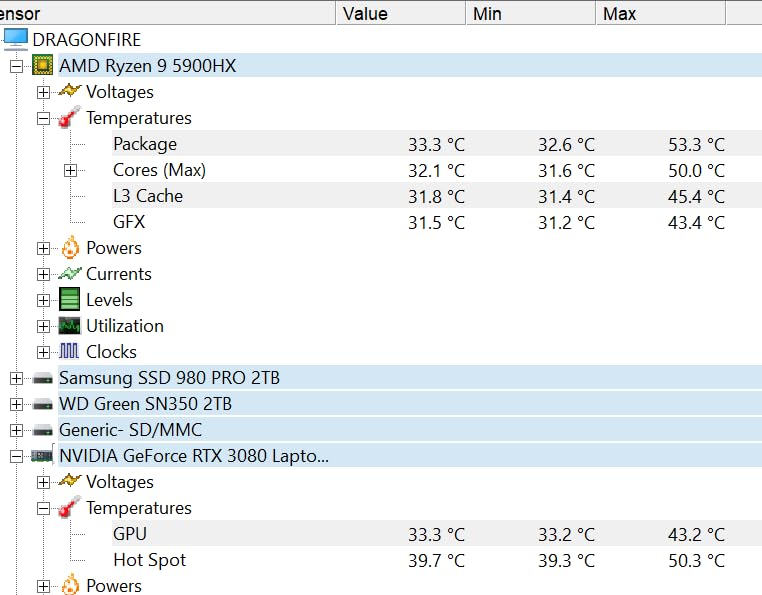Click the Clocks square wave icon
Screen dimensions: 762x595
pos(69,351)
